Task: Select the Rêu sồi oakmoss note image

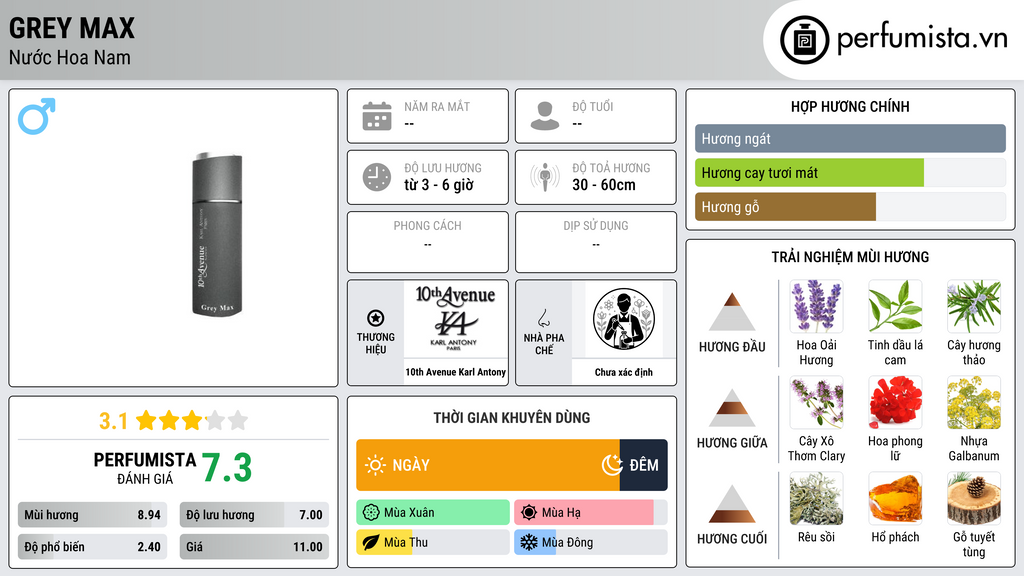Action: 816,499
